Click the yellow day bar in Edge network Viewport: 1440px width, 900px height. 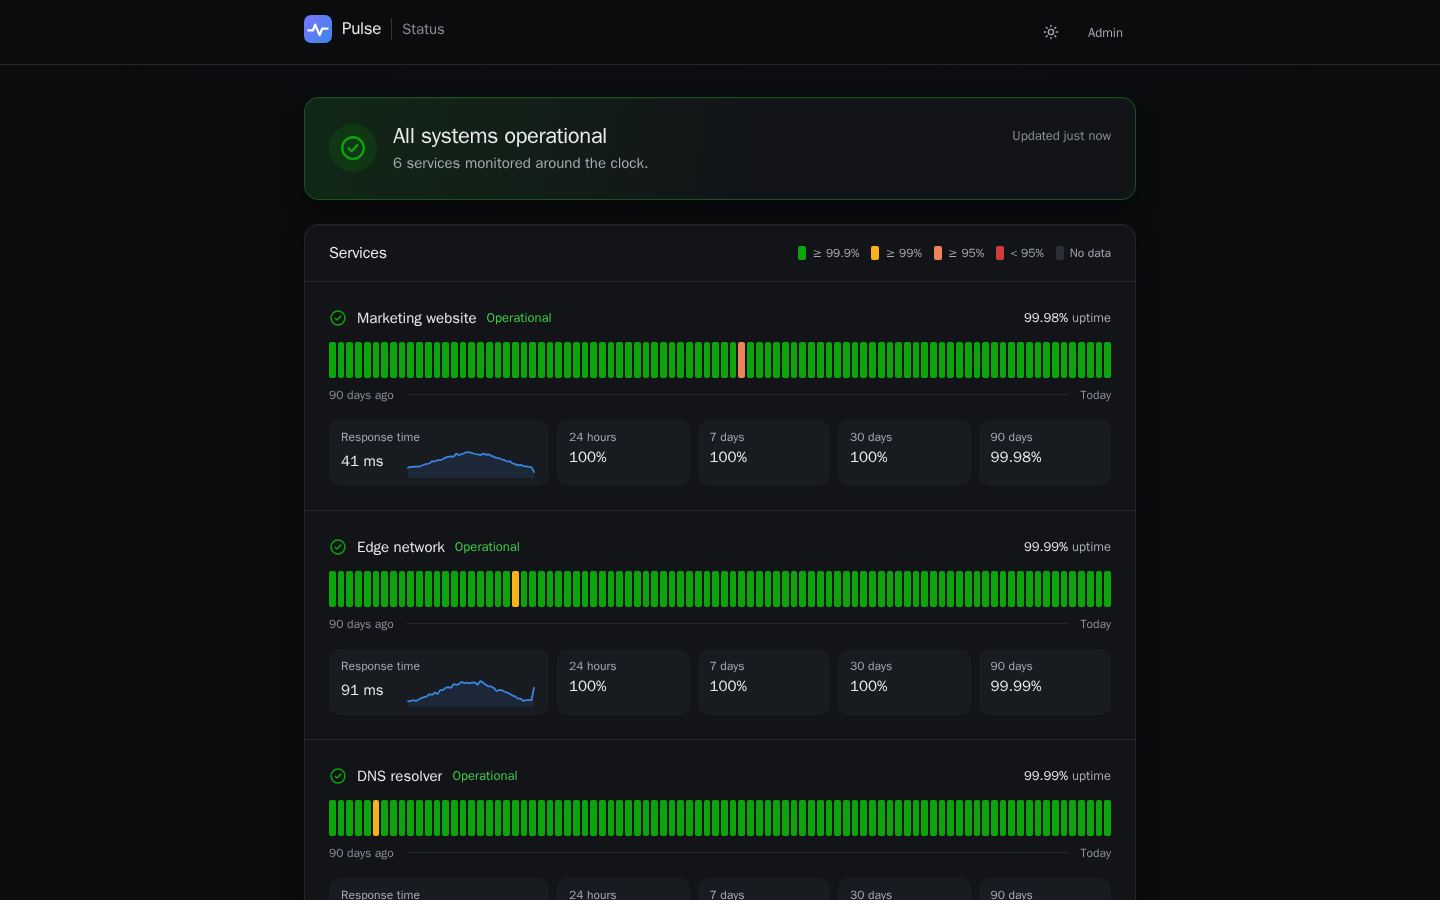[516, 589]
